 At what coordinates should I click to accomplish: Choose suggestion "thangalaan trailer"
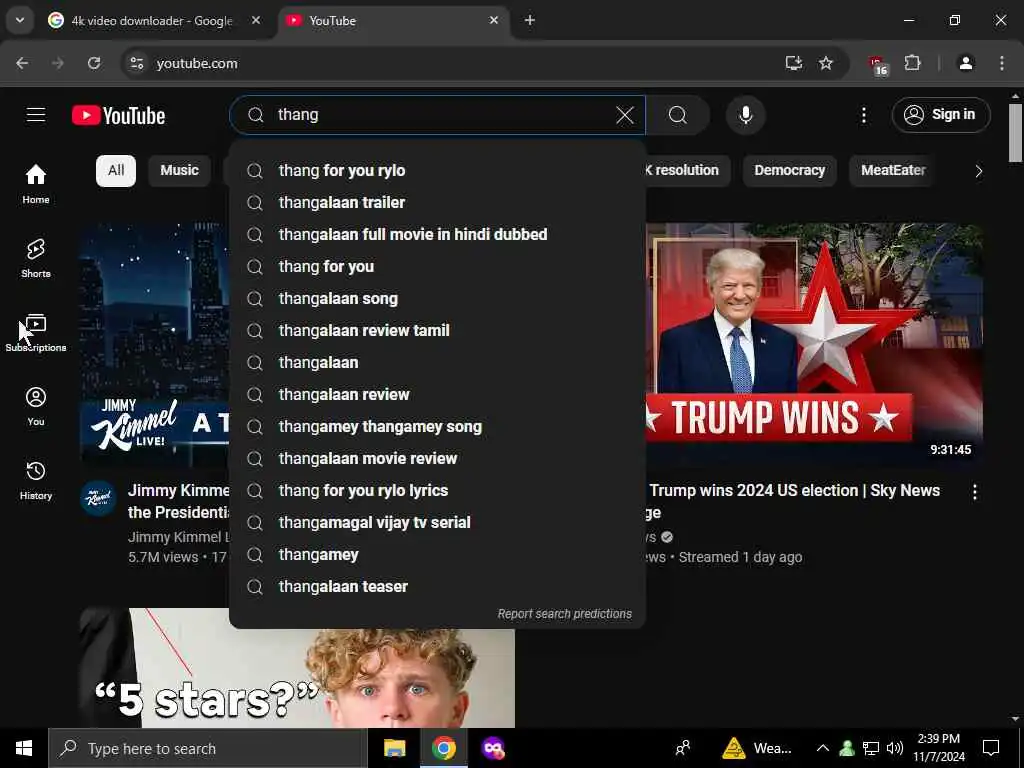(438, 202)
